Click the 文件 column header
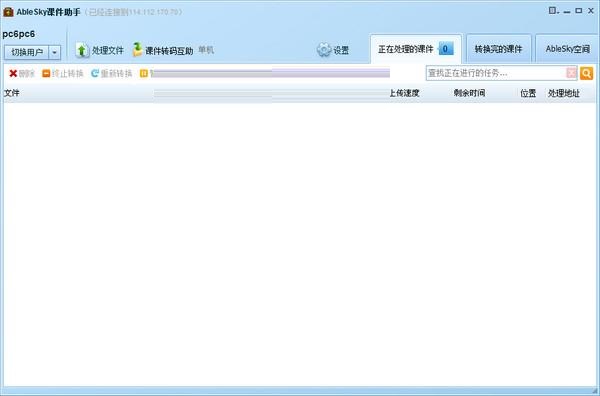The width and height of the screenshot is (600, 396). pyautogui.click(x=11, y=93)
